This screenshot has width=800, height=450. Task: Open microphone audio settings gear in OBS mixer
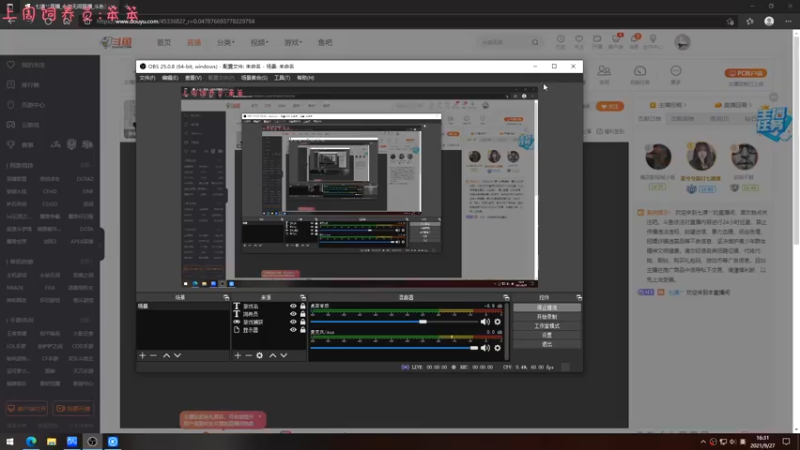click(x=497, y=348)
